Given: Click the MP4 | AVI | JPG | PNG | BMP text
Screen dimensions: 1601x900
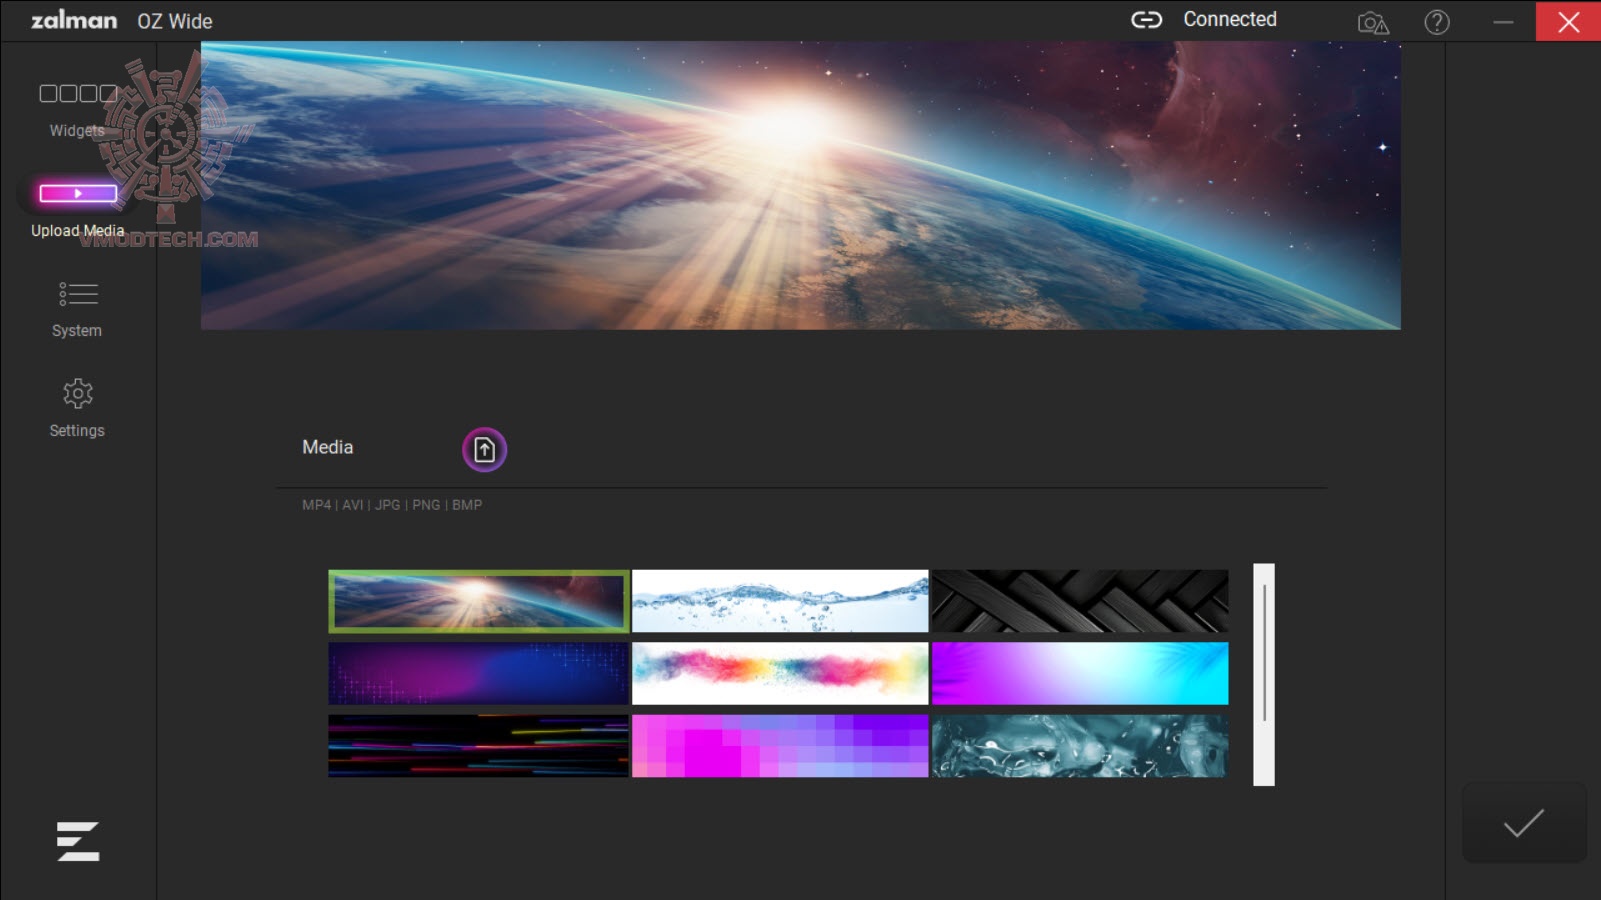Looking at the screenshot, I should point(392,505).
